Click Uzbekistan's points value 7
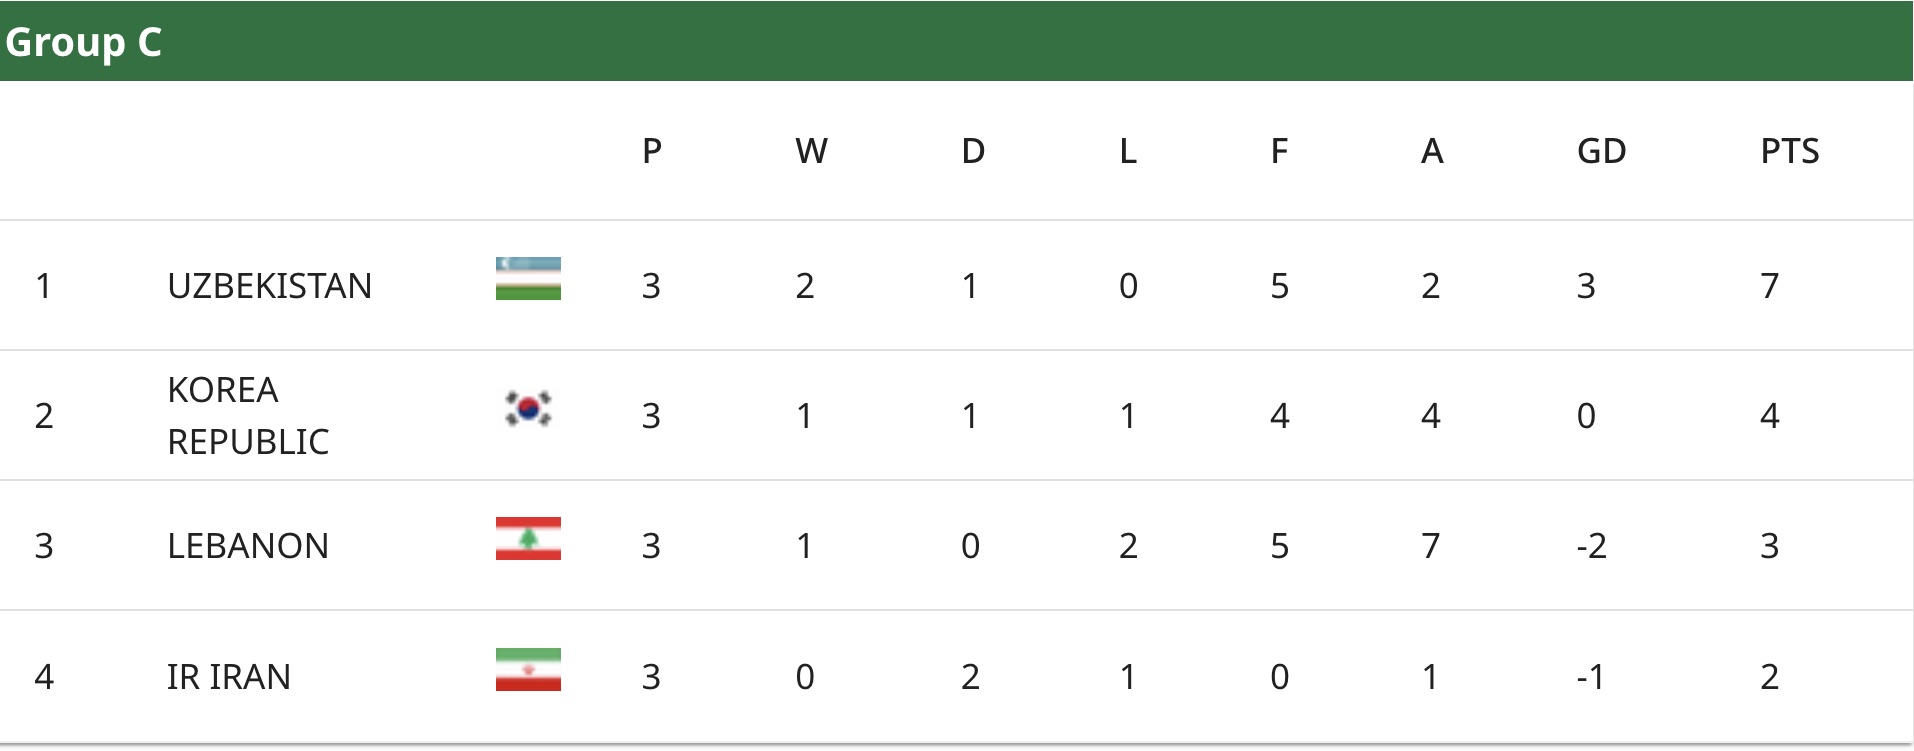 coord(1769,286)
